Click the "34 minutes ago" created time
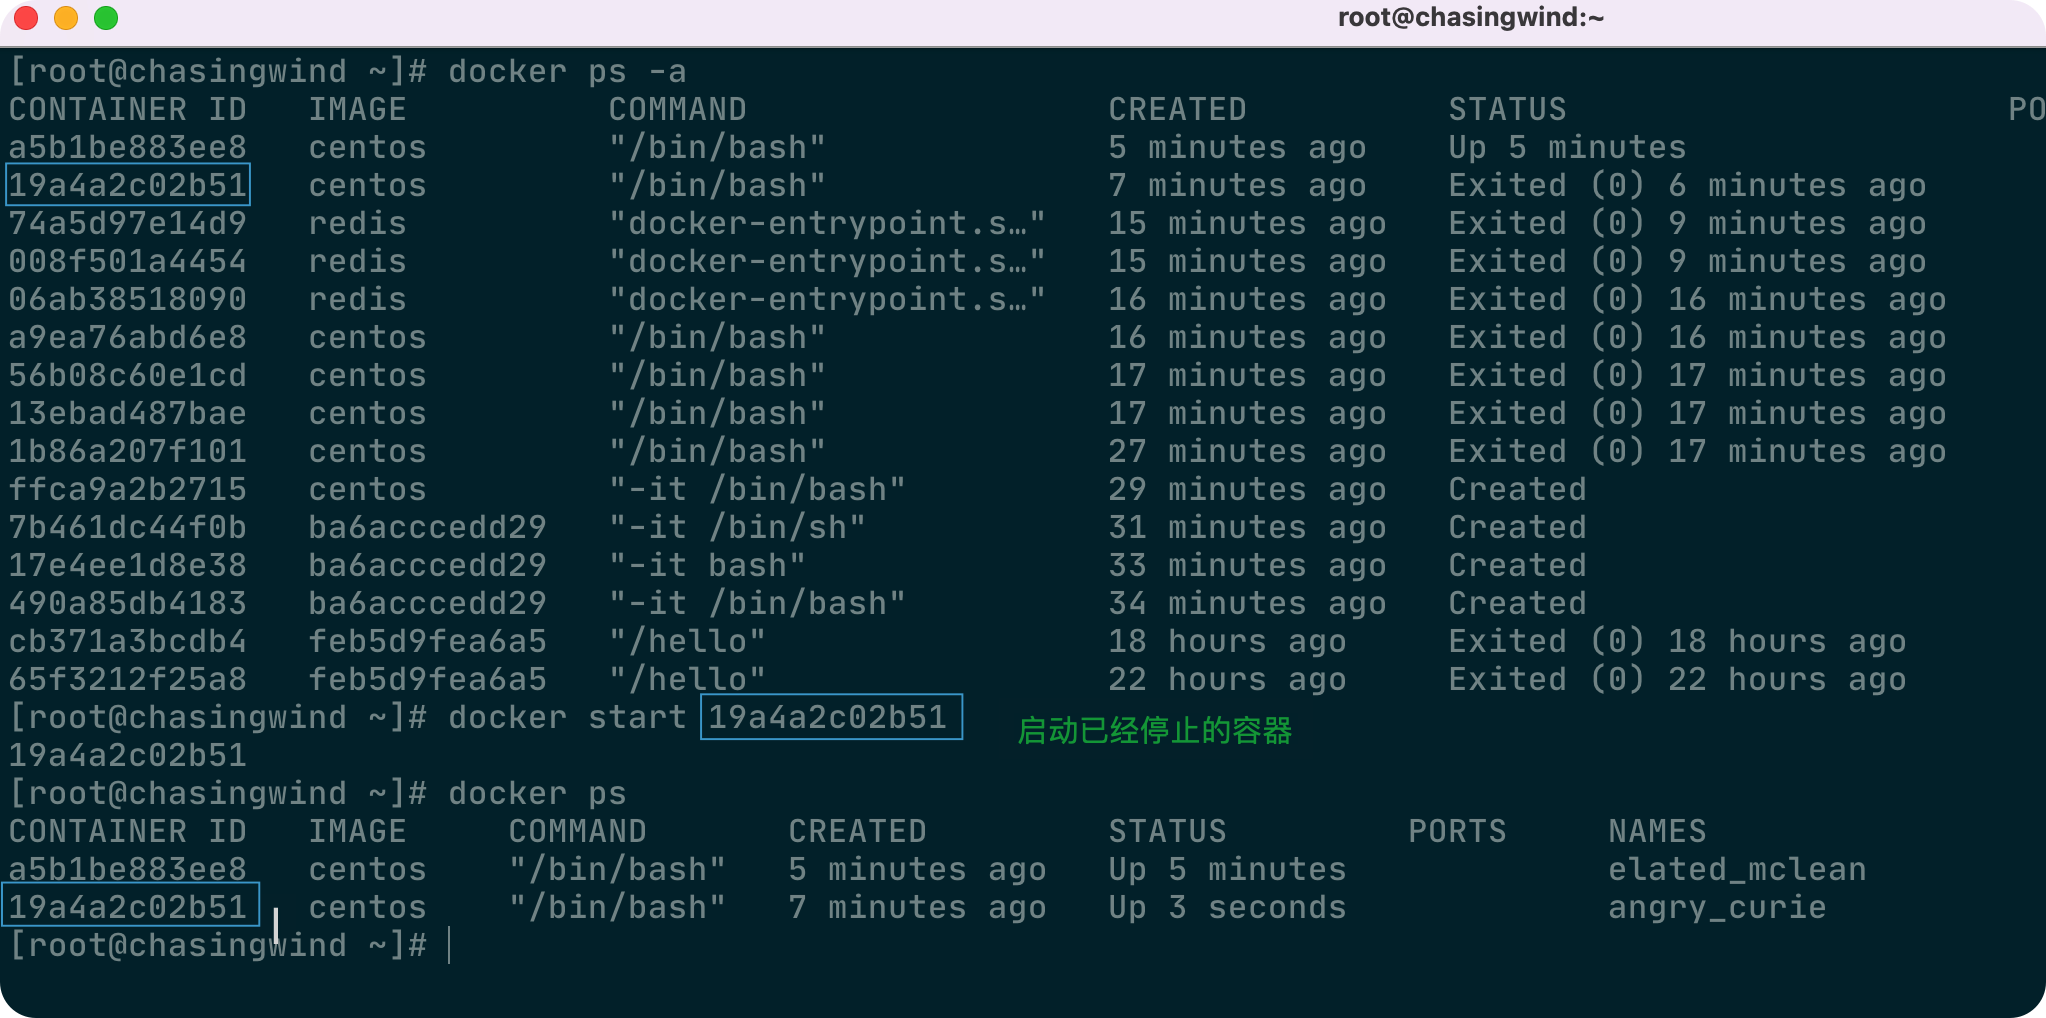This screenshot has width=2046, height=1018. click(1247, 603)
